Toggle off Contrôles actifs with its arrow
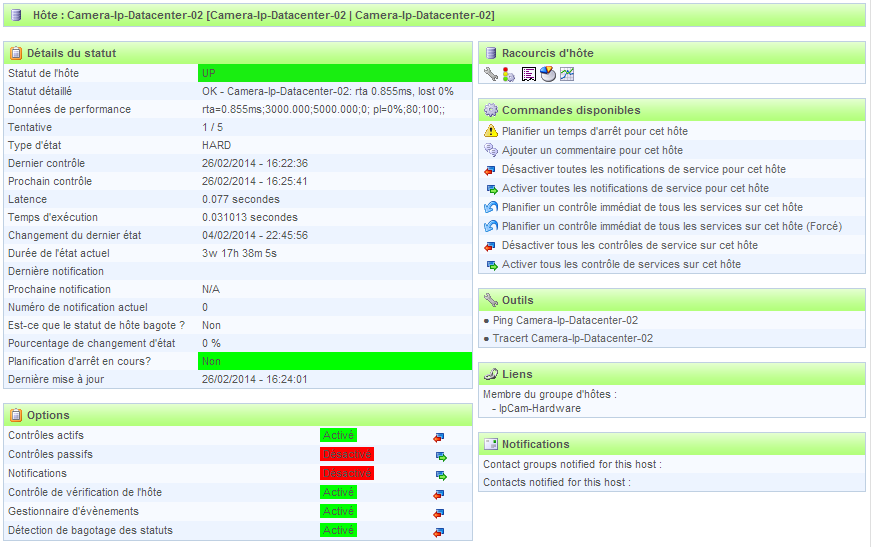This screenshot has height=547, width=871. pyautogui.click(x=439, y=438)
